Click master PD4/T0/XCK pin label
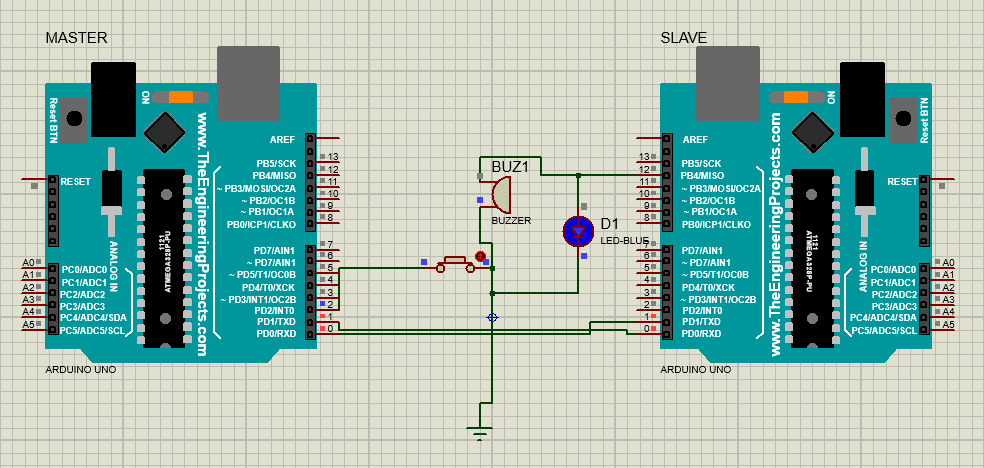 point(270,286)
